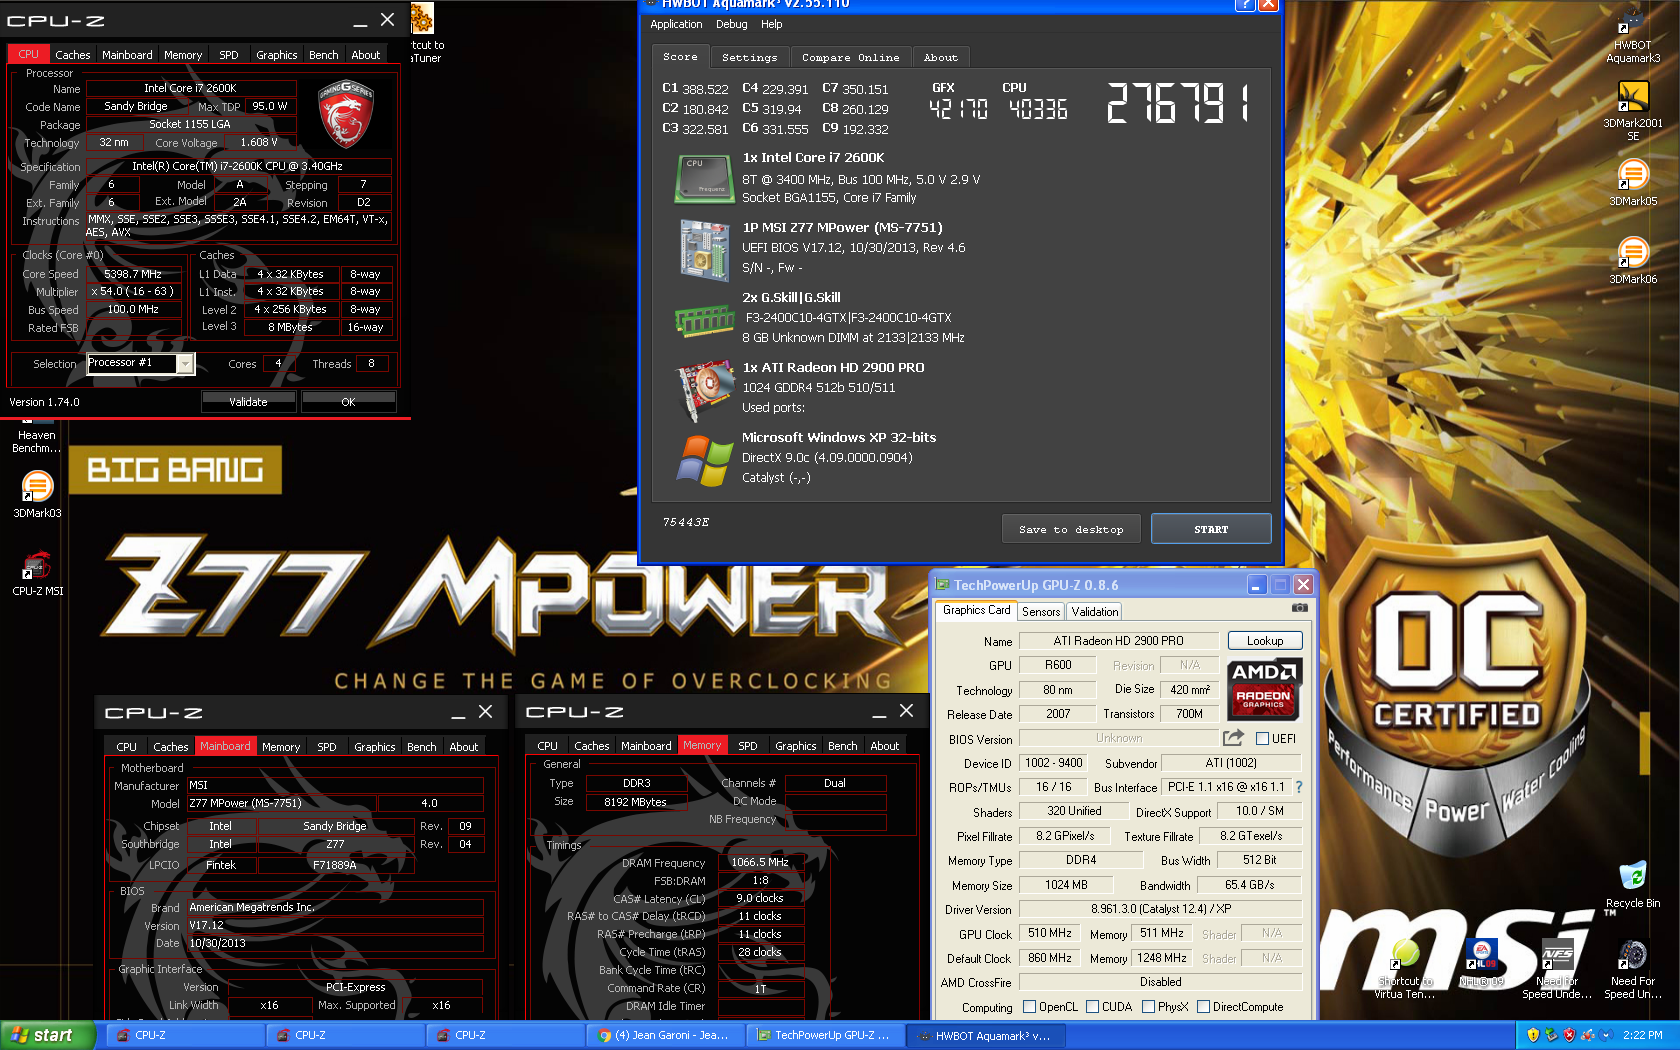Click the graphics card icon in Aquamark results
This screenshot has width=1680, height=1050.
coord(704,389)
